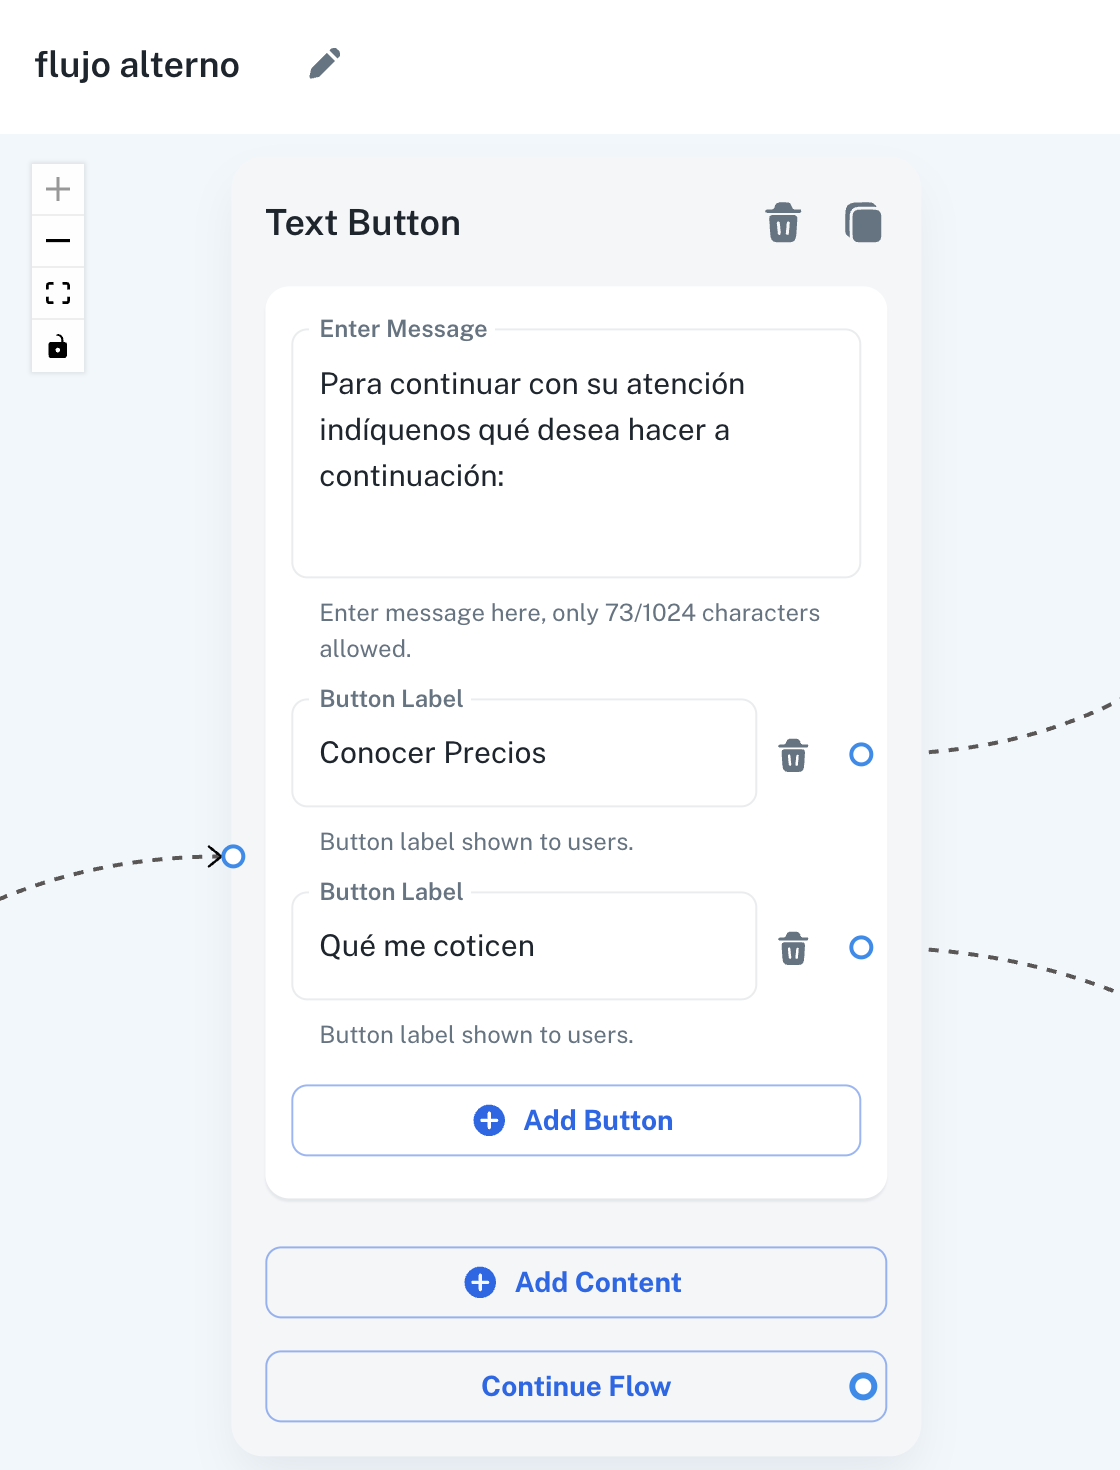
Task: Click the Conocer Precios output connector
Action: tap(861, 754)
